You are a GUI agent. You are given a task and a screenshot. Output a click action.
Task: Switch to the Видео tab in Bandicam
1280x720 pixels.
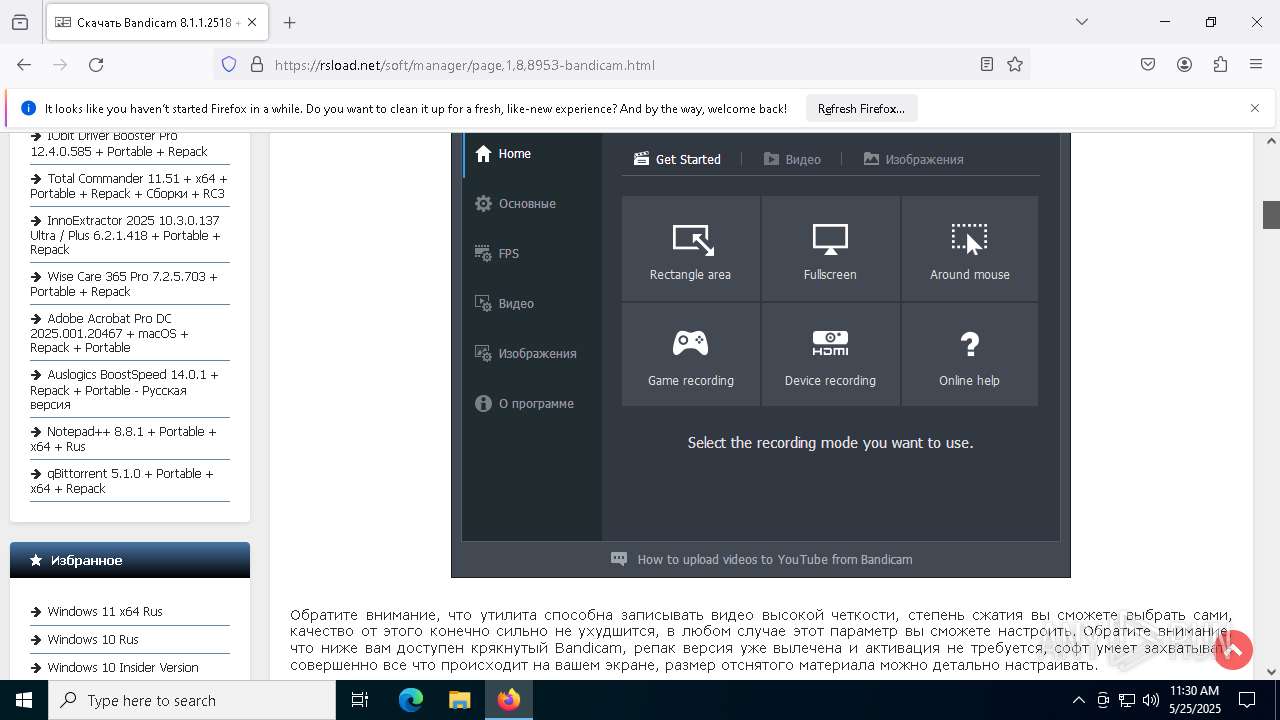792,159
